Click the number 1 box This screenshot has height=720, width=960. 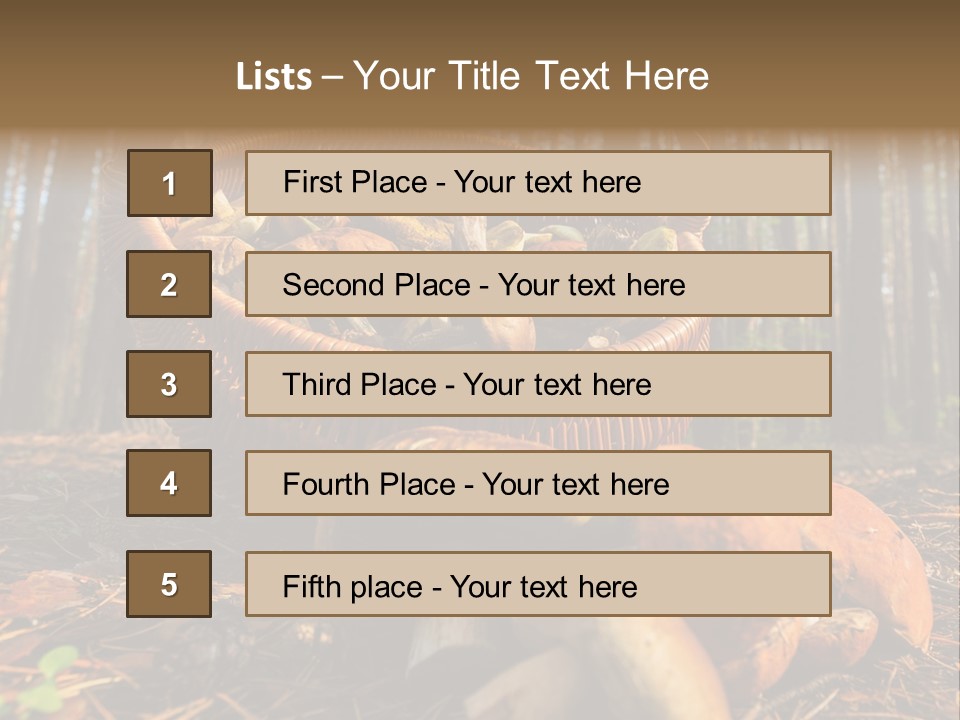[x=169, y=183]
